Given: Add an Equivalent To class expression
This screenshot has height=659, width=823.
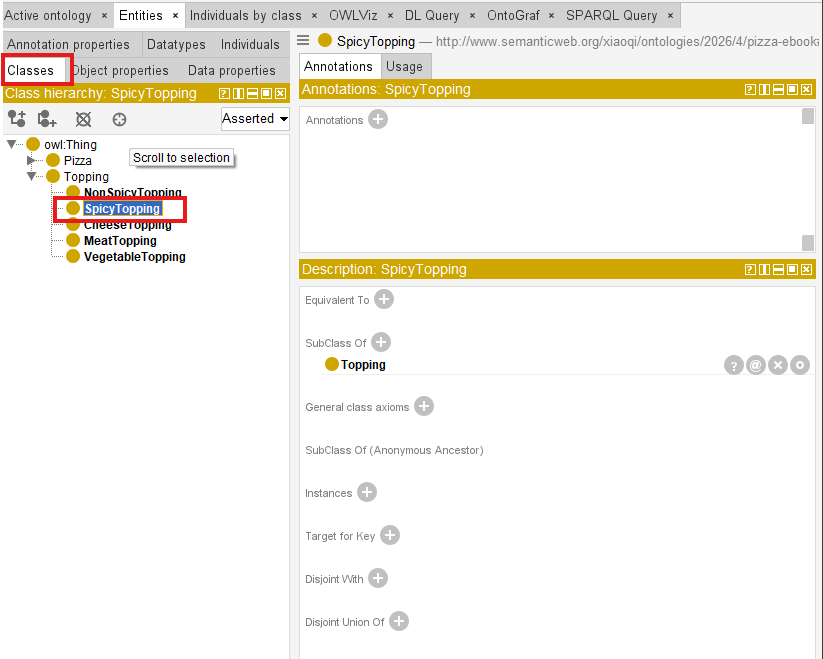Looking at the screenshot, I should [x=384, y=300].
